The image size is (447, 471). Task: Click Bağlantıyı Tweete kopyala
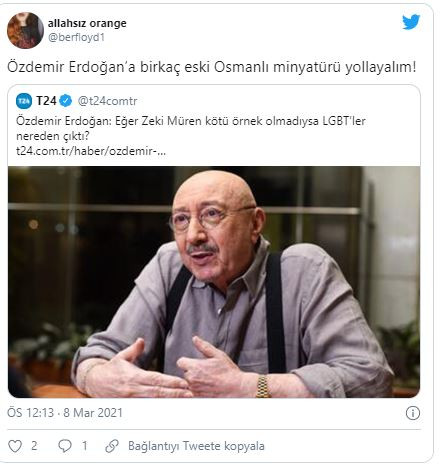click(x=196, y=446)
